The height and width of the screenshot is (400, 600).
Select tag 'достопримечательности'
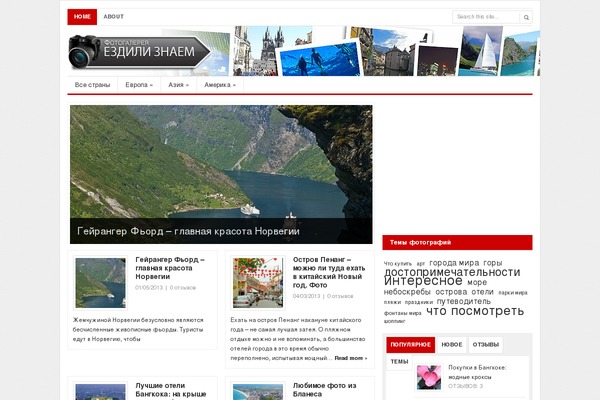452,273
